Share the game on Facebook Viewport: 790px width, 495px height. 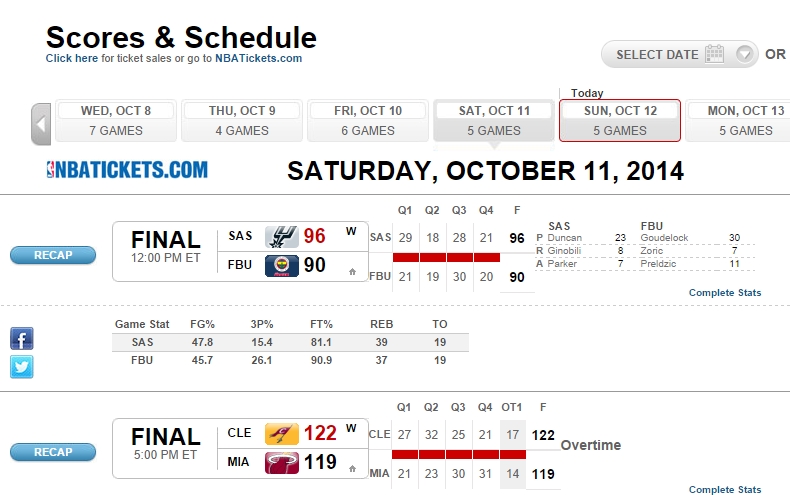pos(22,338)
